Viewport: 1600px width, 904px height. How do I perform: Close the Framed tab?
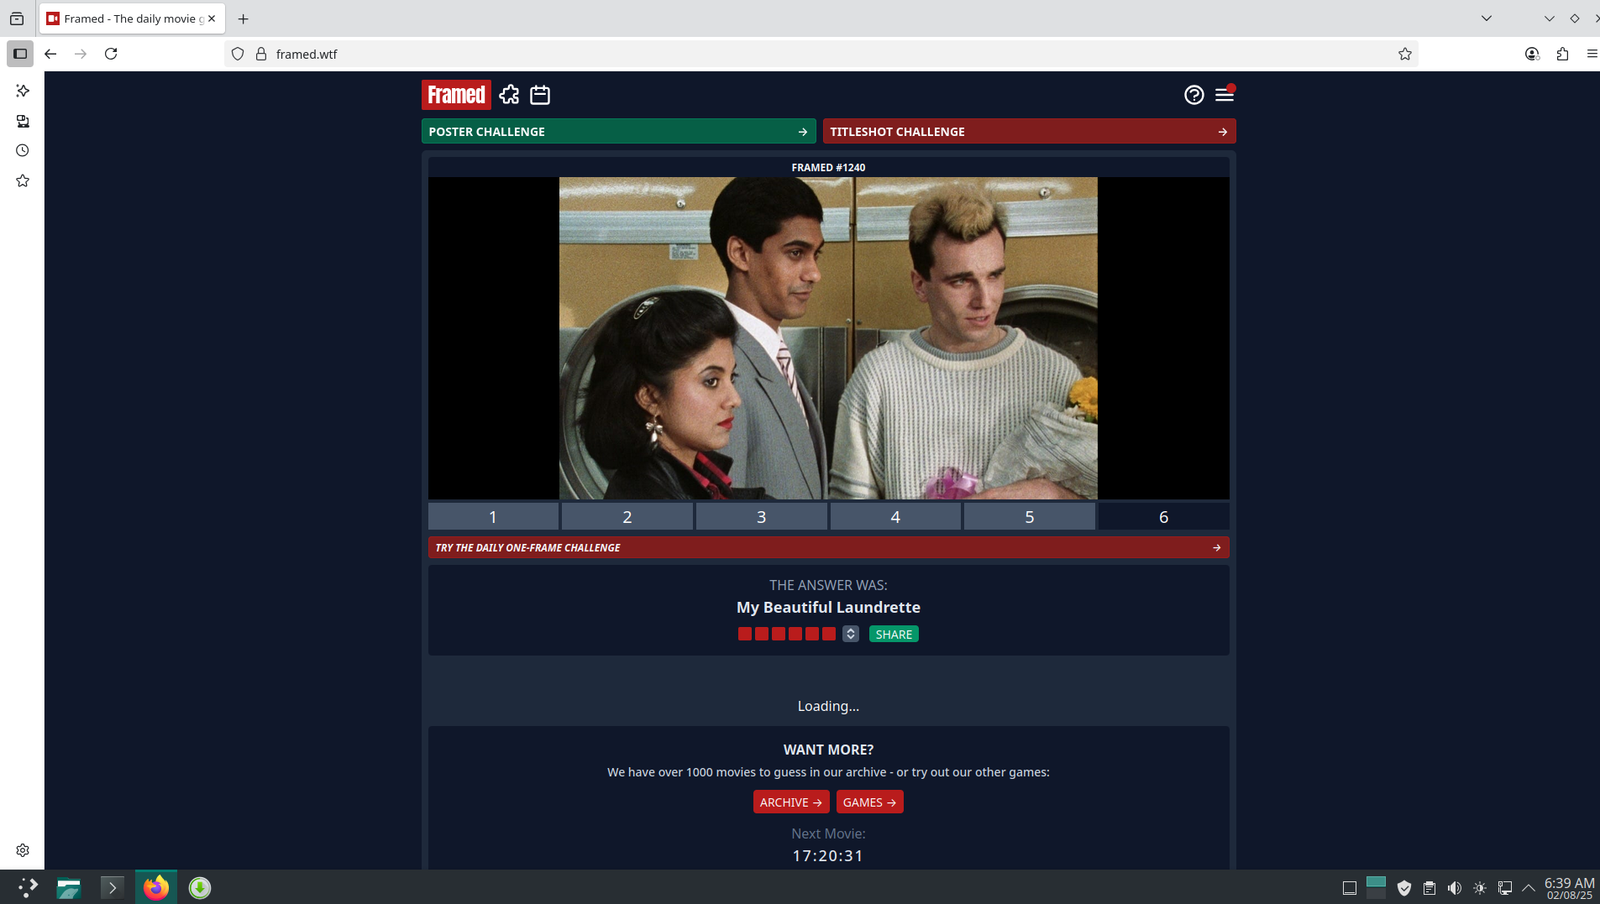212,19
